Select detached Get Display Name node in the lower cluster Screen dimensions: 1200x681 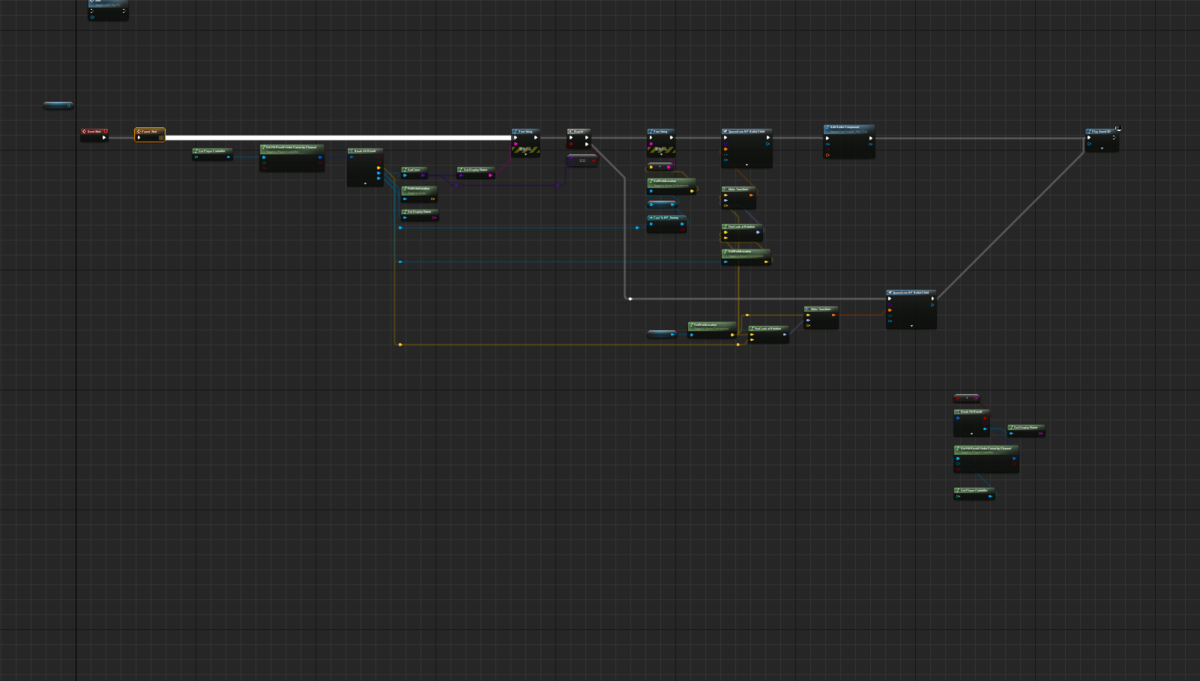1026,430
